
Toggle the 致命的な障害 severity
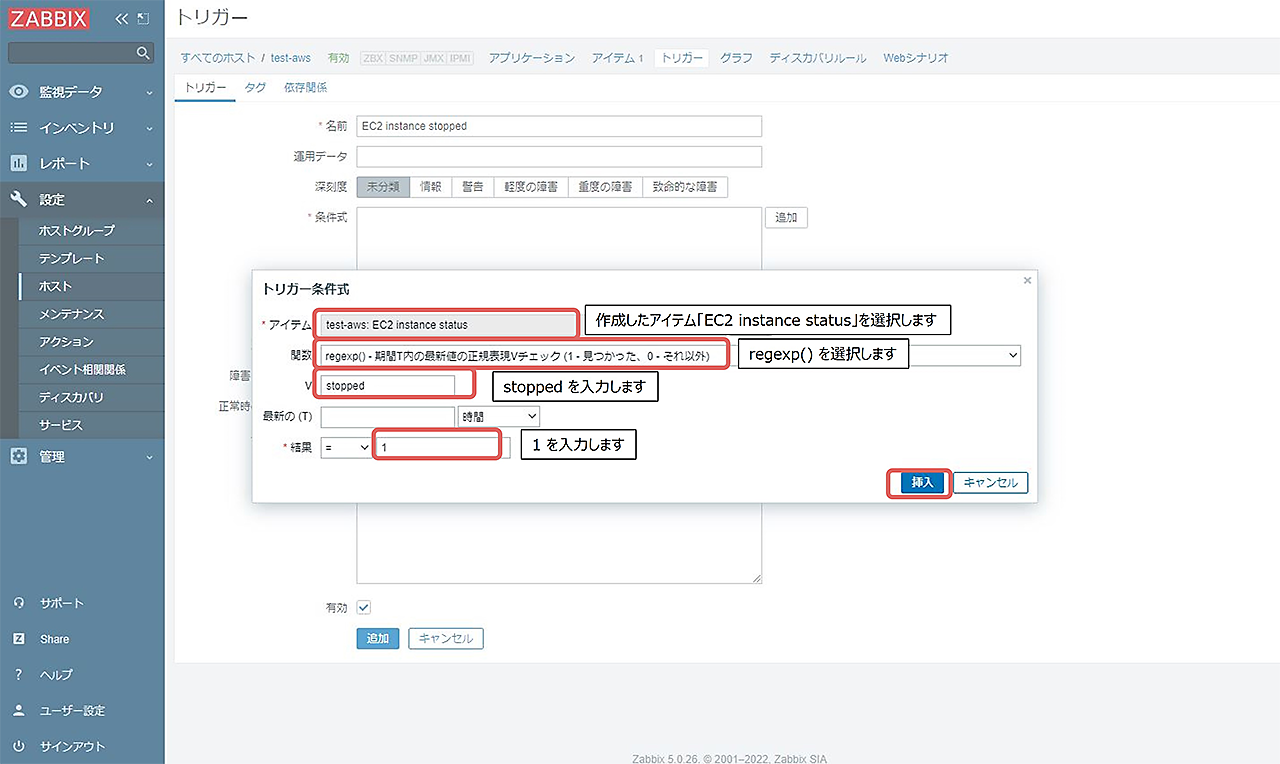pyautogui.click(x=686, y=186)
